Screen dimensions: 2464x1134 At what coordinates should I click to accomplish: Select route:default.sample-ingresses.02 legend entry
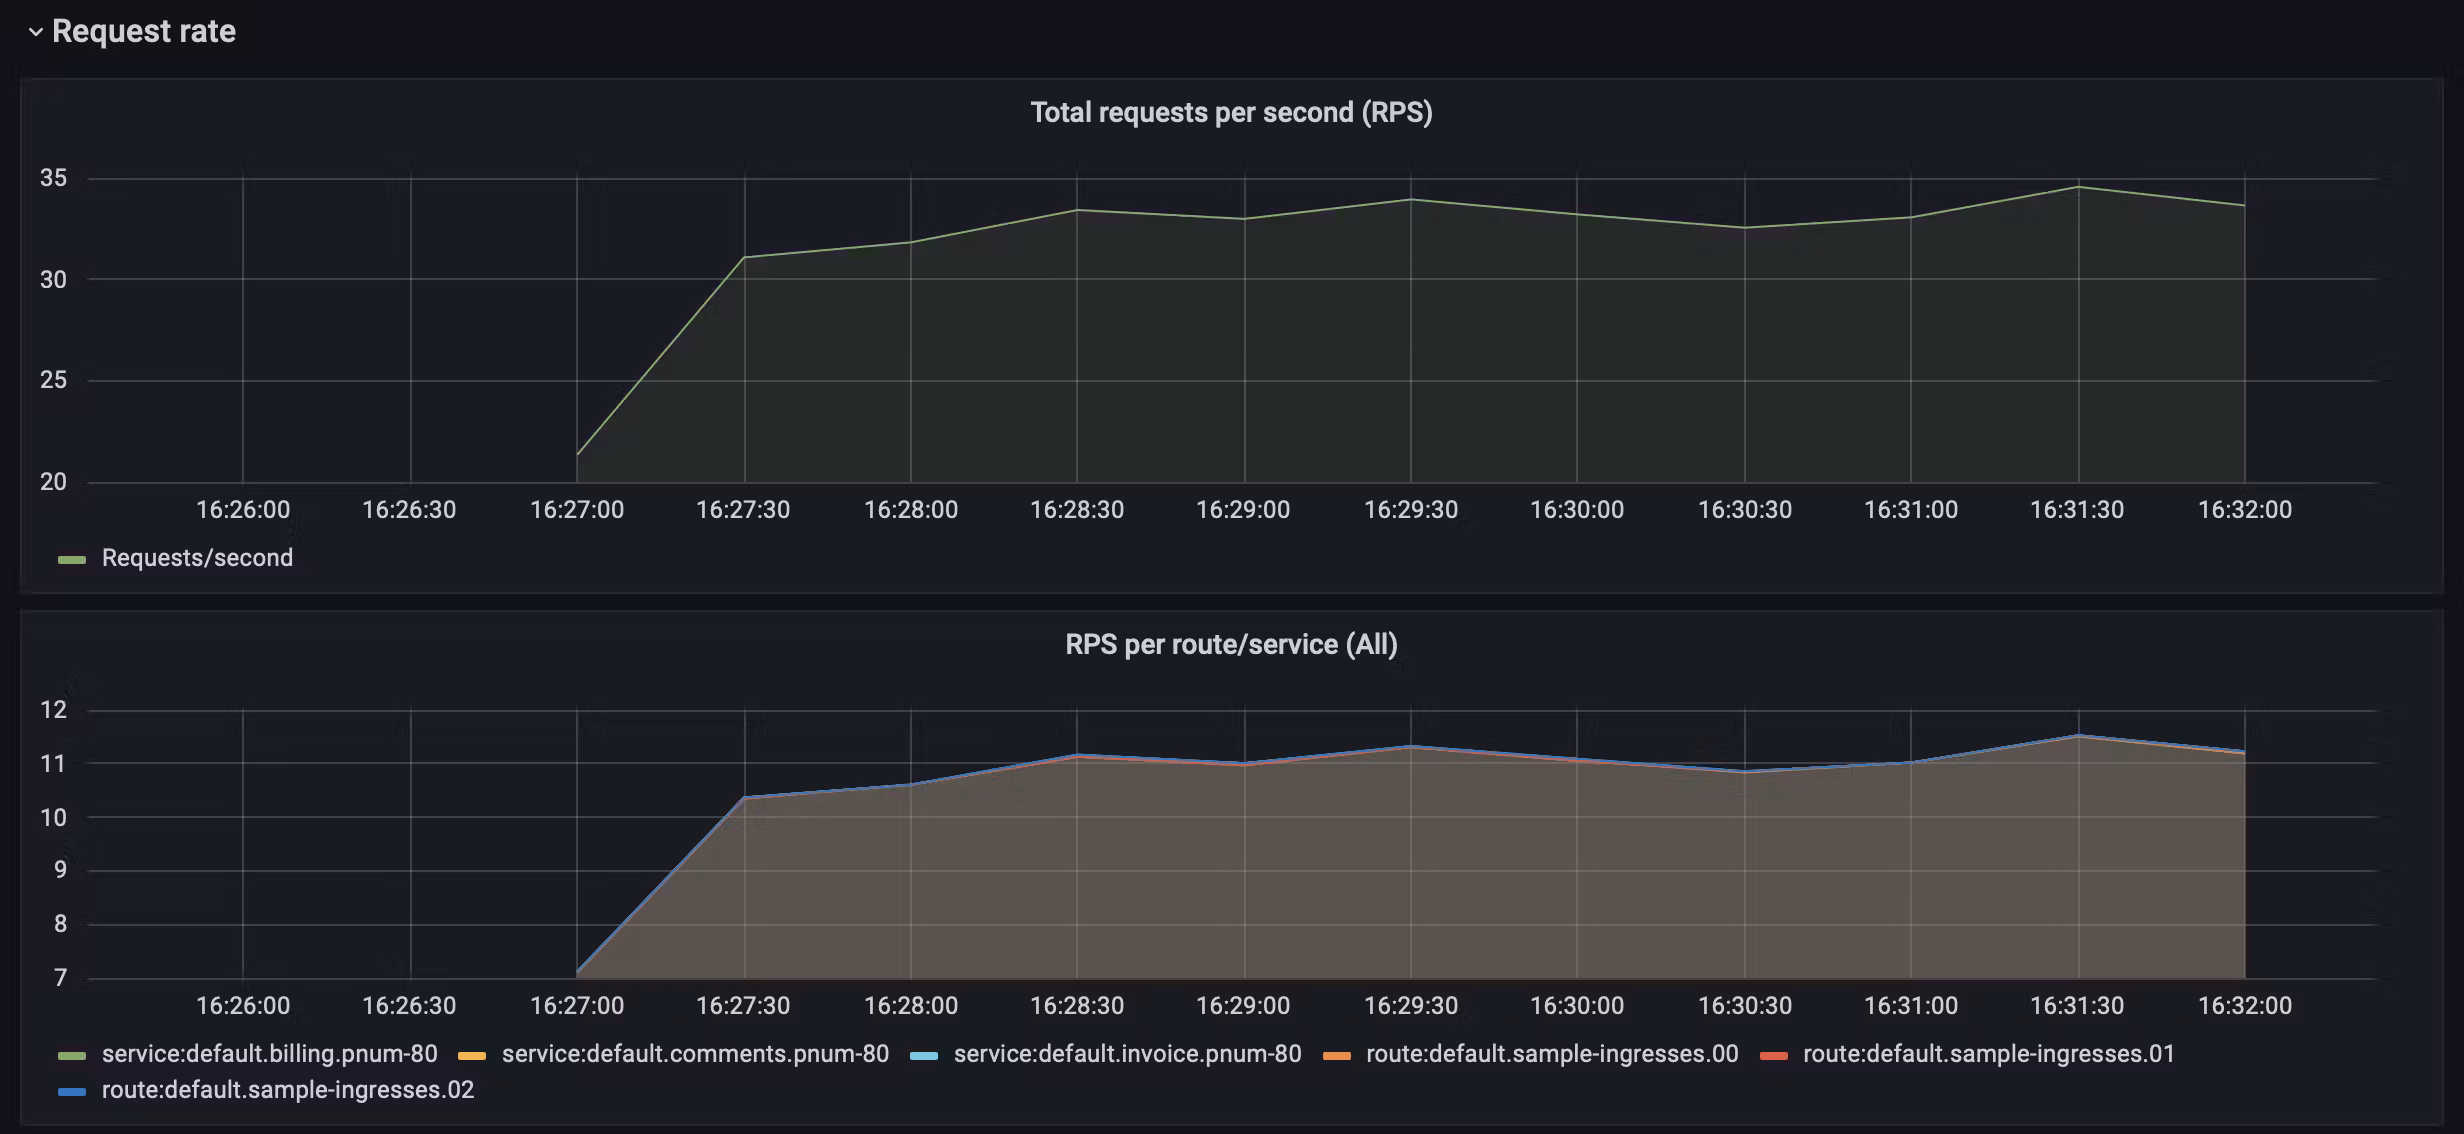[x=288, y=1090]
